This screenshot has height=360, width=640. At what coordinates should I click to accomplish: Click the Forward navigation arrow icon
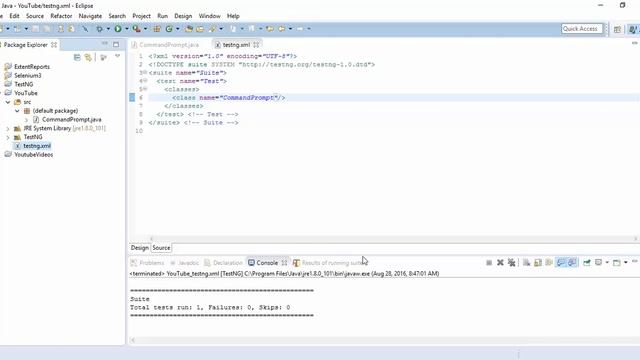pyautogui.click(x=300, y=29)
